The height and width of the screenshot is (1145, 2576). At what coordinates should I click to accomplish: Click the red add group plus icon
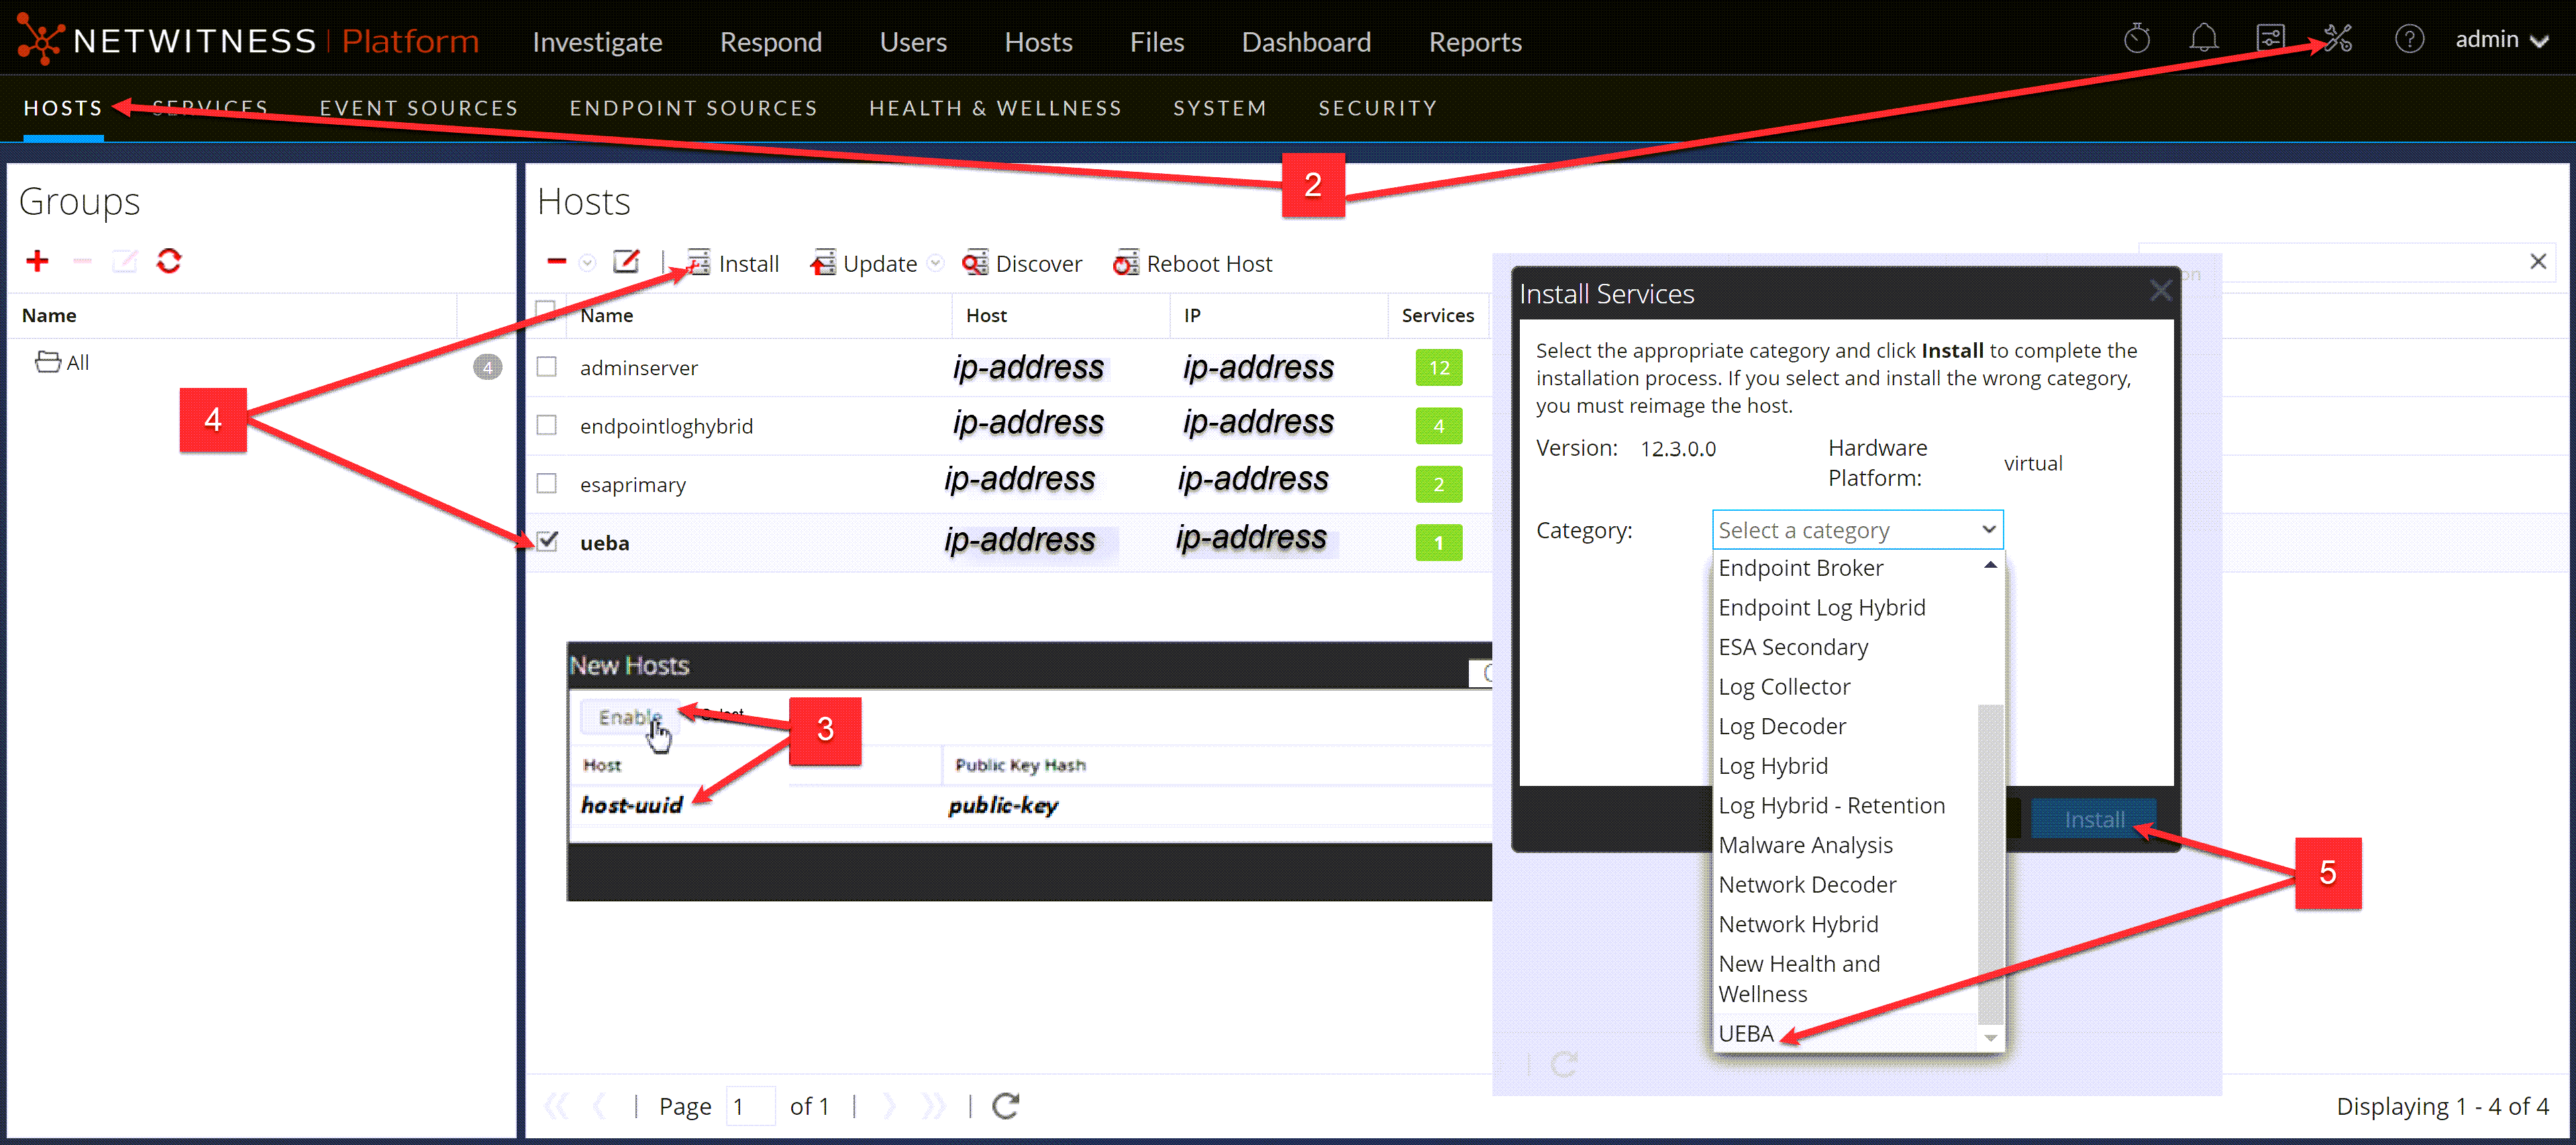(37, 262)
